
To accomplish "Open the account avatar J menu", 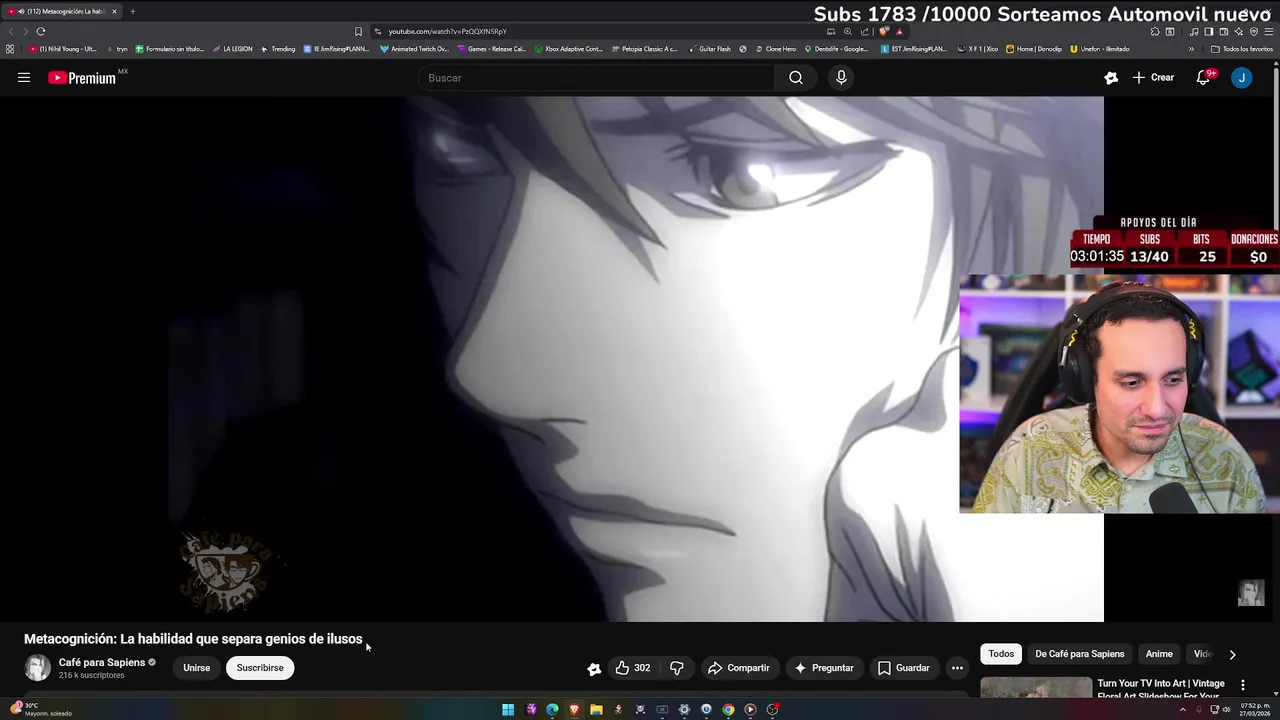I will [x=1241, y=77].
